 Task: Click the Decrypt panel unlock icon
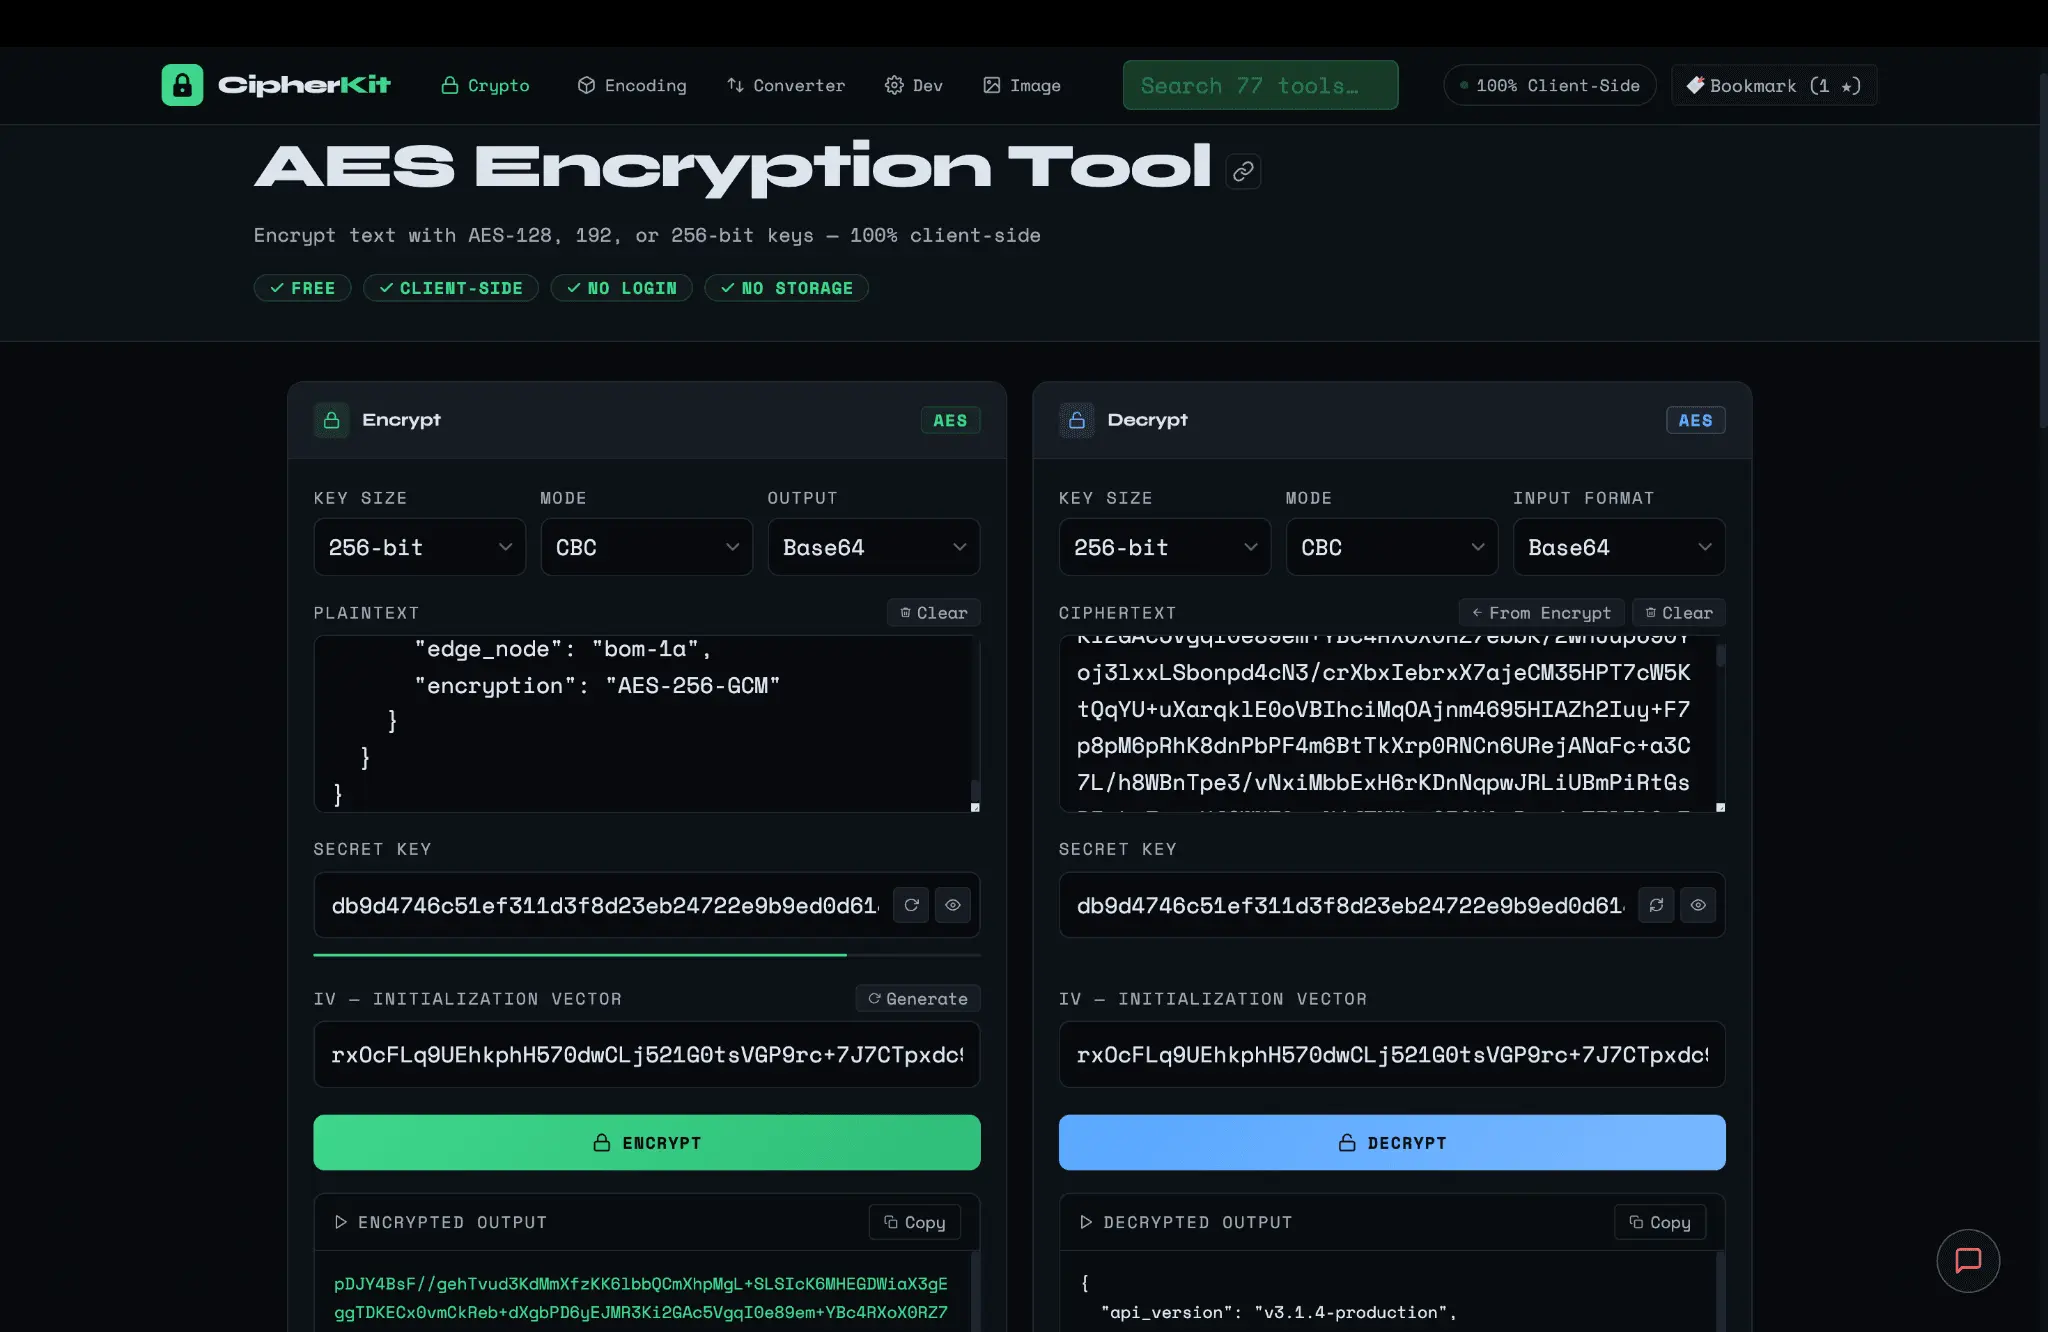1077,420
